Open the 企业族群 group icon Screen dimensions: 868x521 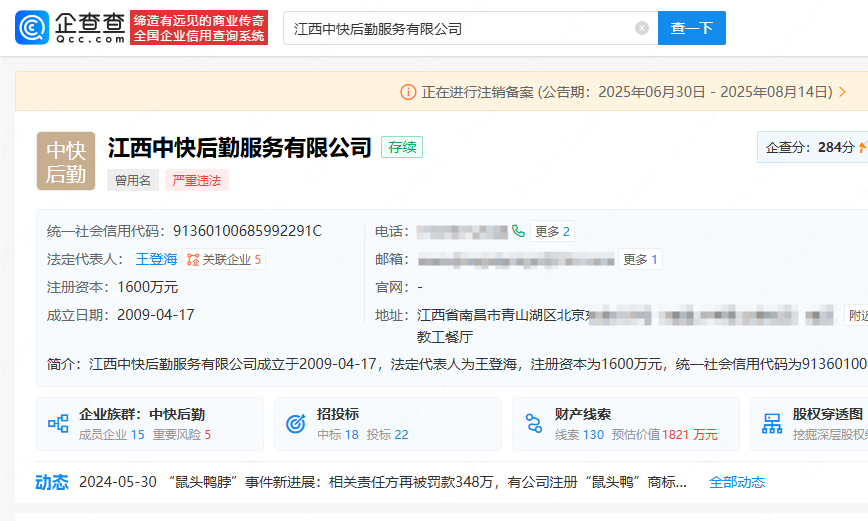point(58,424)
